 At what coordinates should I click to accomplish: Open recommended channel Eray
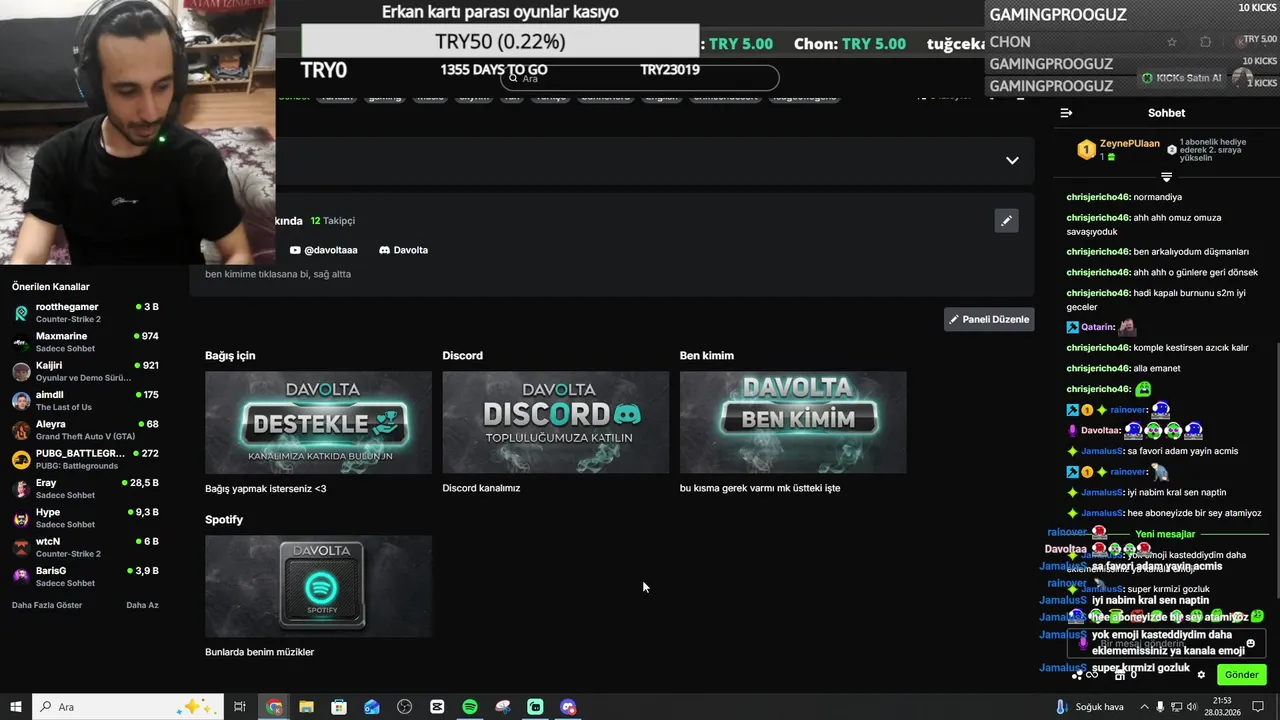coord(85,488)
